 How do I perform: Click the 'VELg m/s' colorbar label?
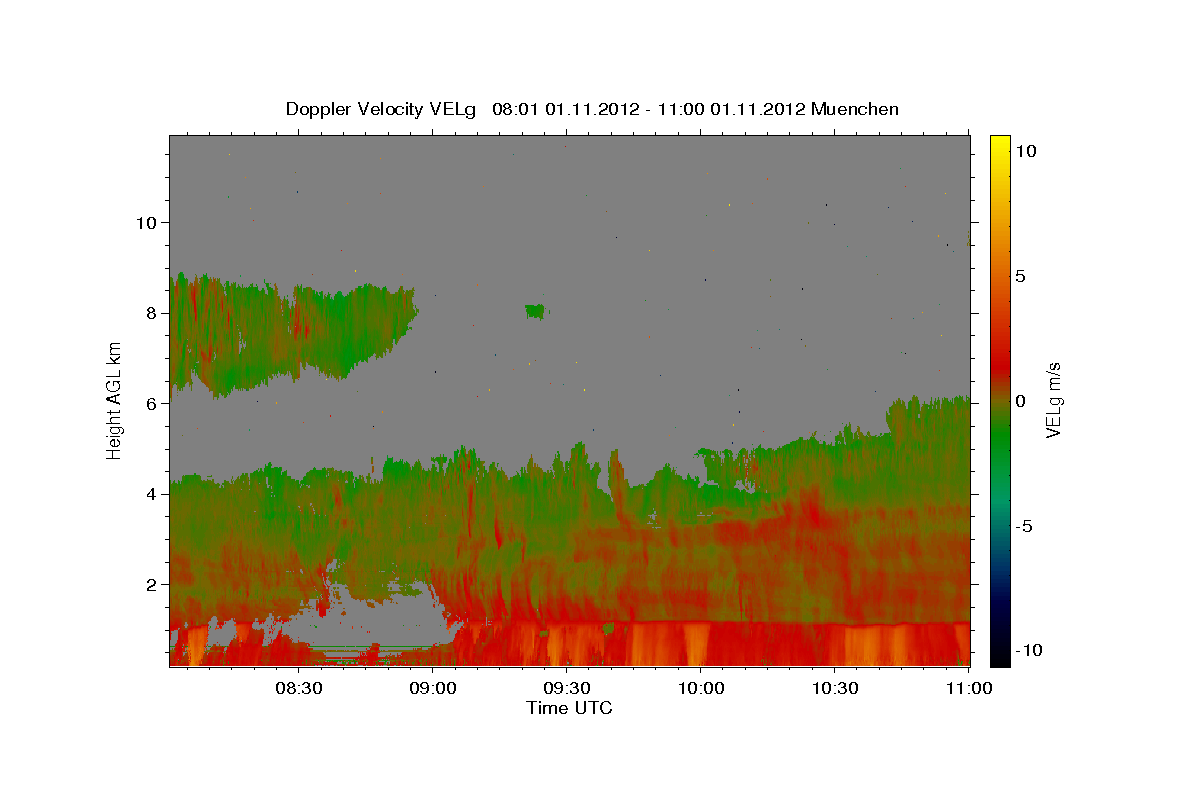click(x=1053, y=400)
